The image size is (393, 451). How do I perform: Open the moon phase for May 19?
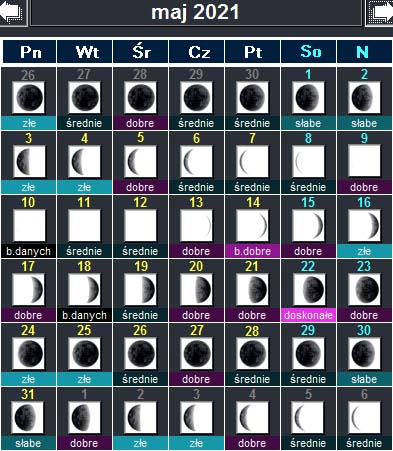point(140,289)
